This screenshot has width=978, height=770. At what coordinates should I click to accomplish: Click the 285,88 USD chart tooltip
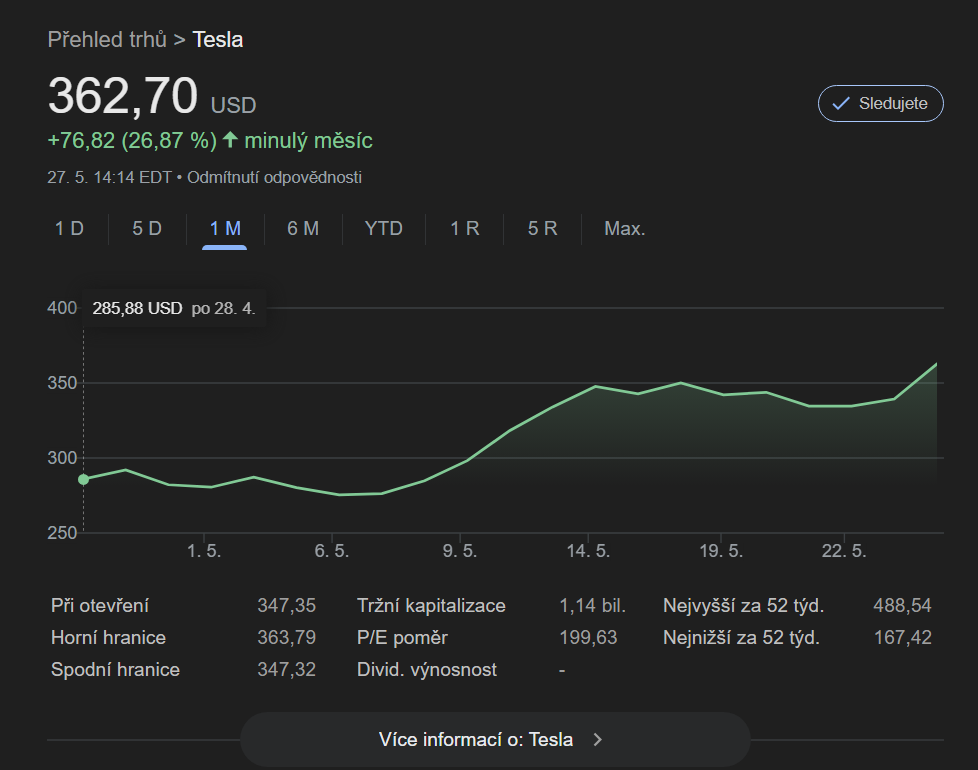174,308
